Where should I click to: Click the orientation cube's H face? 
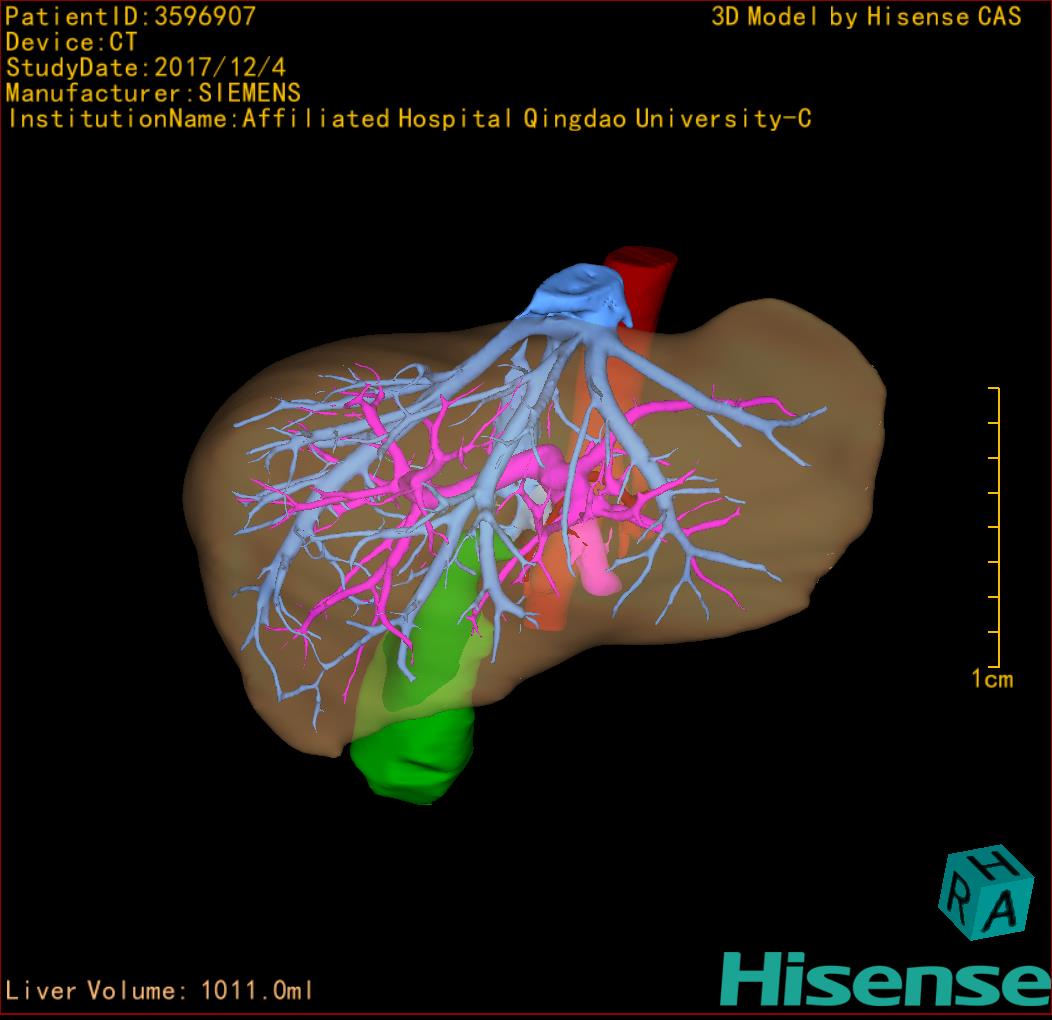coord(992,866)
